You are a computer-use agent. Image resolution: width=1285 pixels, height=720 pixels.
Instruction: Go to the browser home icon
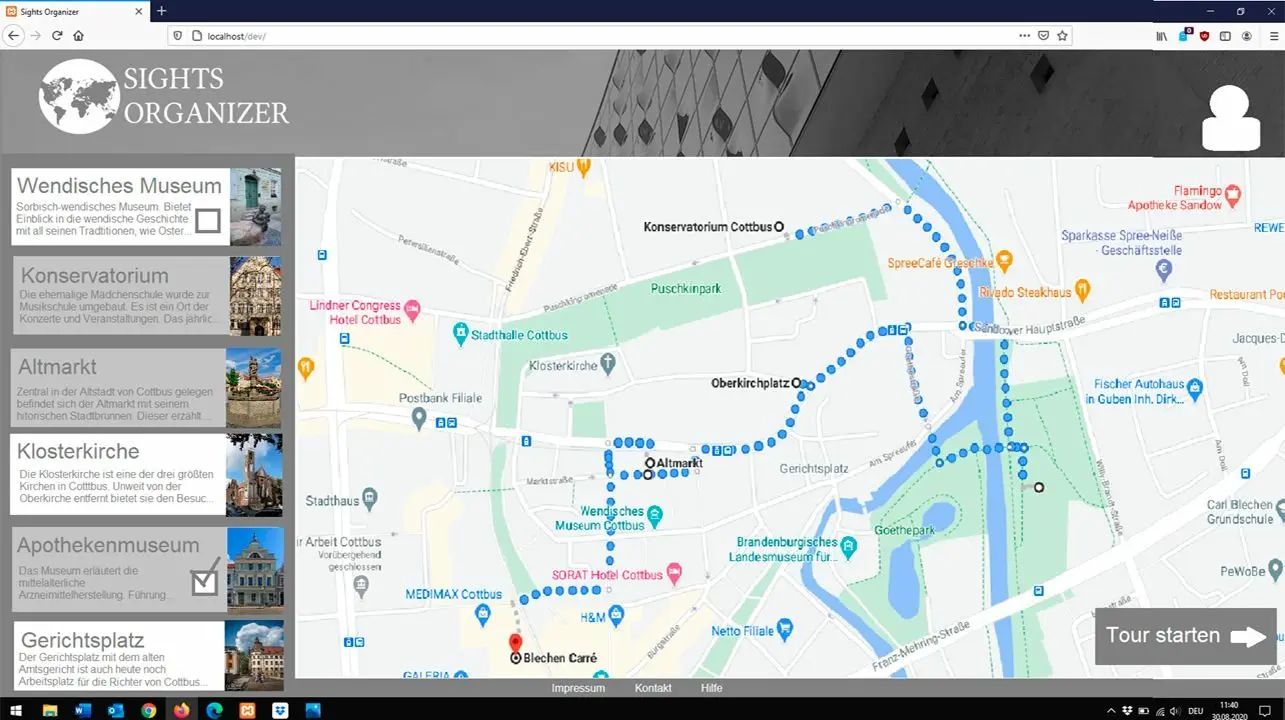78,35
